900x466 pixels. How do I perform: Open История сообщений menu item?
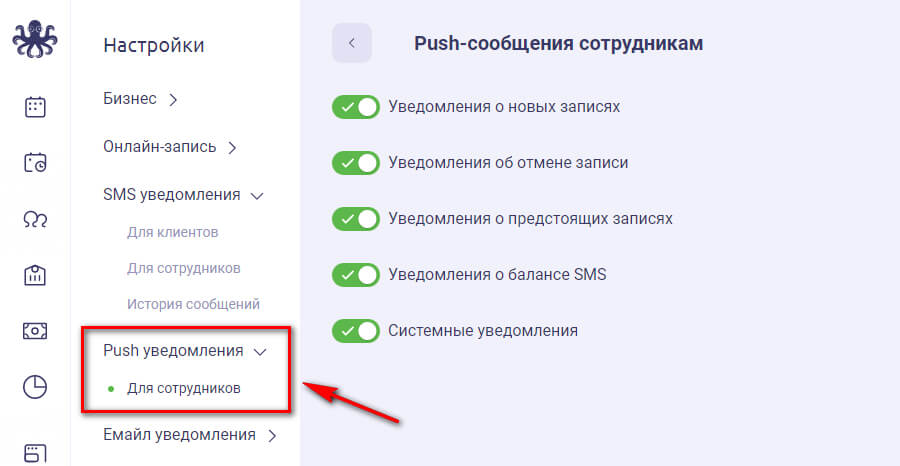coord(193,304)
